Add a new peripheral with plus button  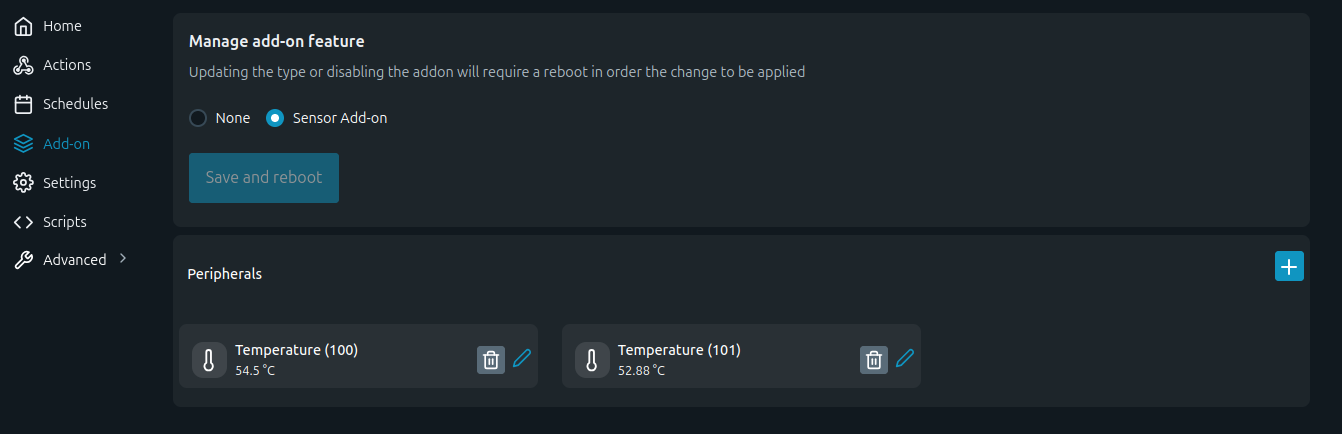pyautogui.click(x=1289, y=267)
